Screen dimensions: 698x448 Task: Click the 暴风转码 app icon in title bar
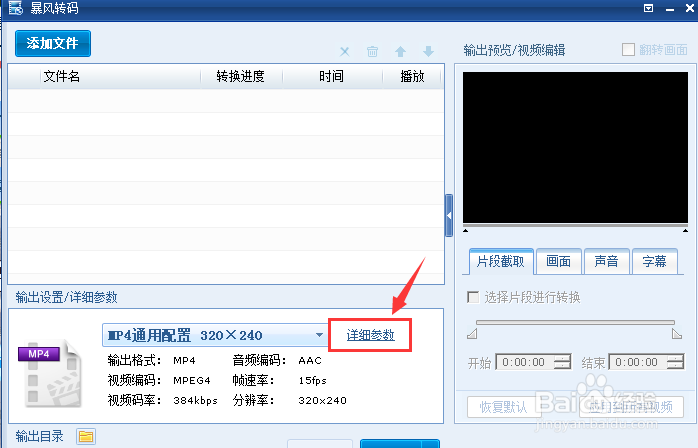click(16, 8)
